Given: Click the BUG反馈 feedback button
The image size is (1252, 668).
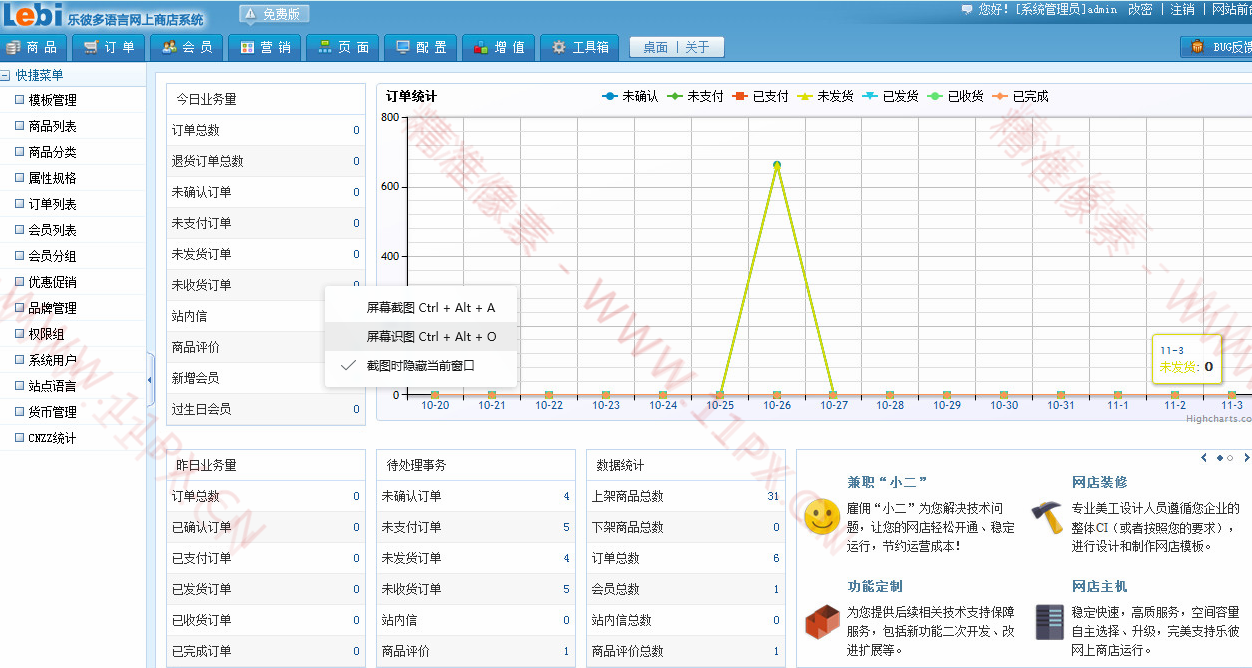Looking at the screenshot, I should (1217, 47).
